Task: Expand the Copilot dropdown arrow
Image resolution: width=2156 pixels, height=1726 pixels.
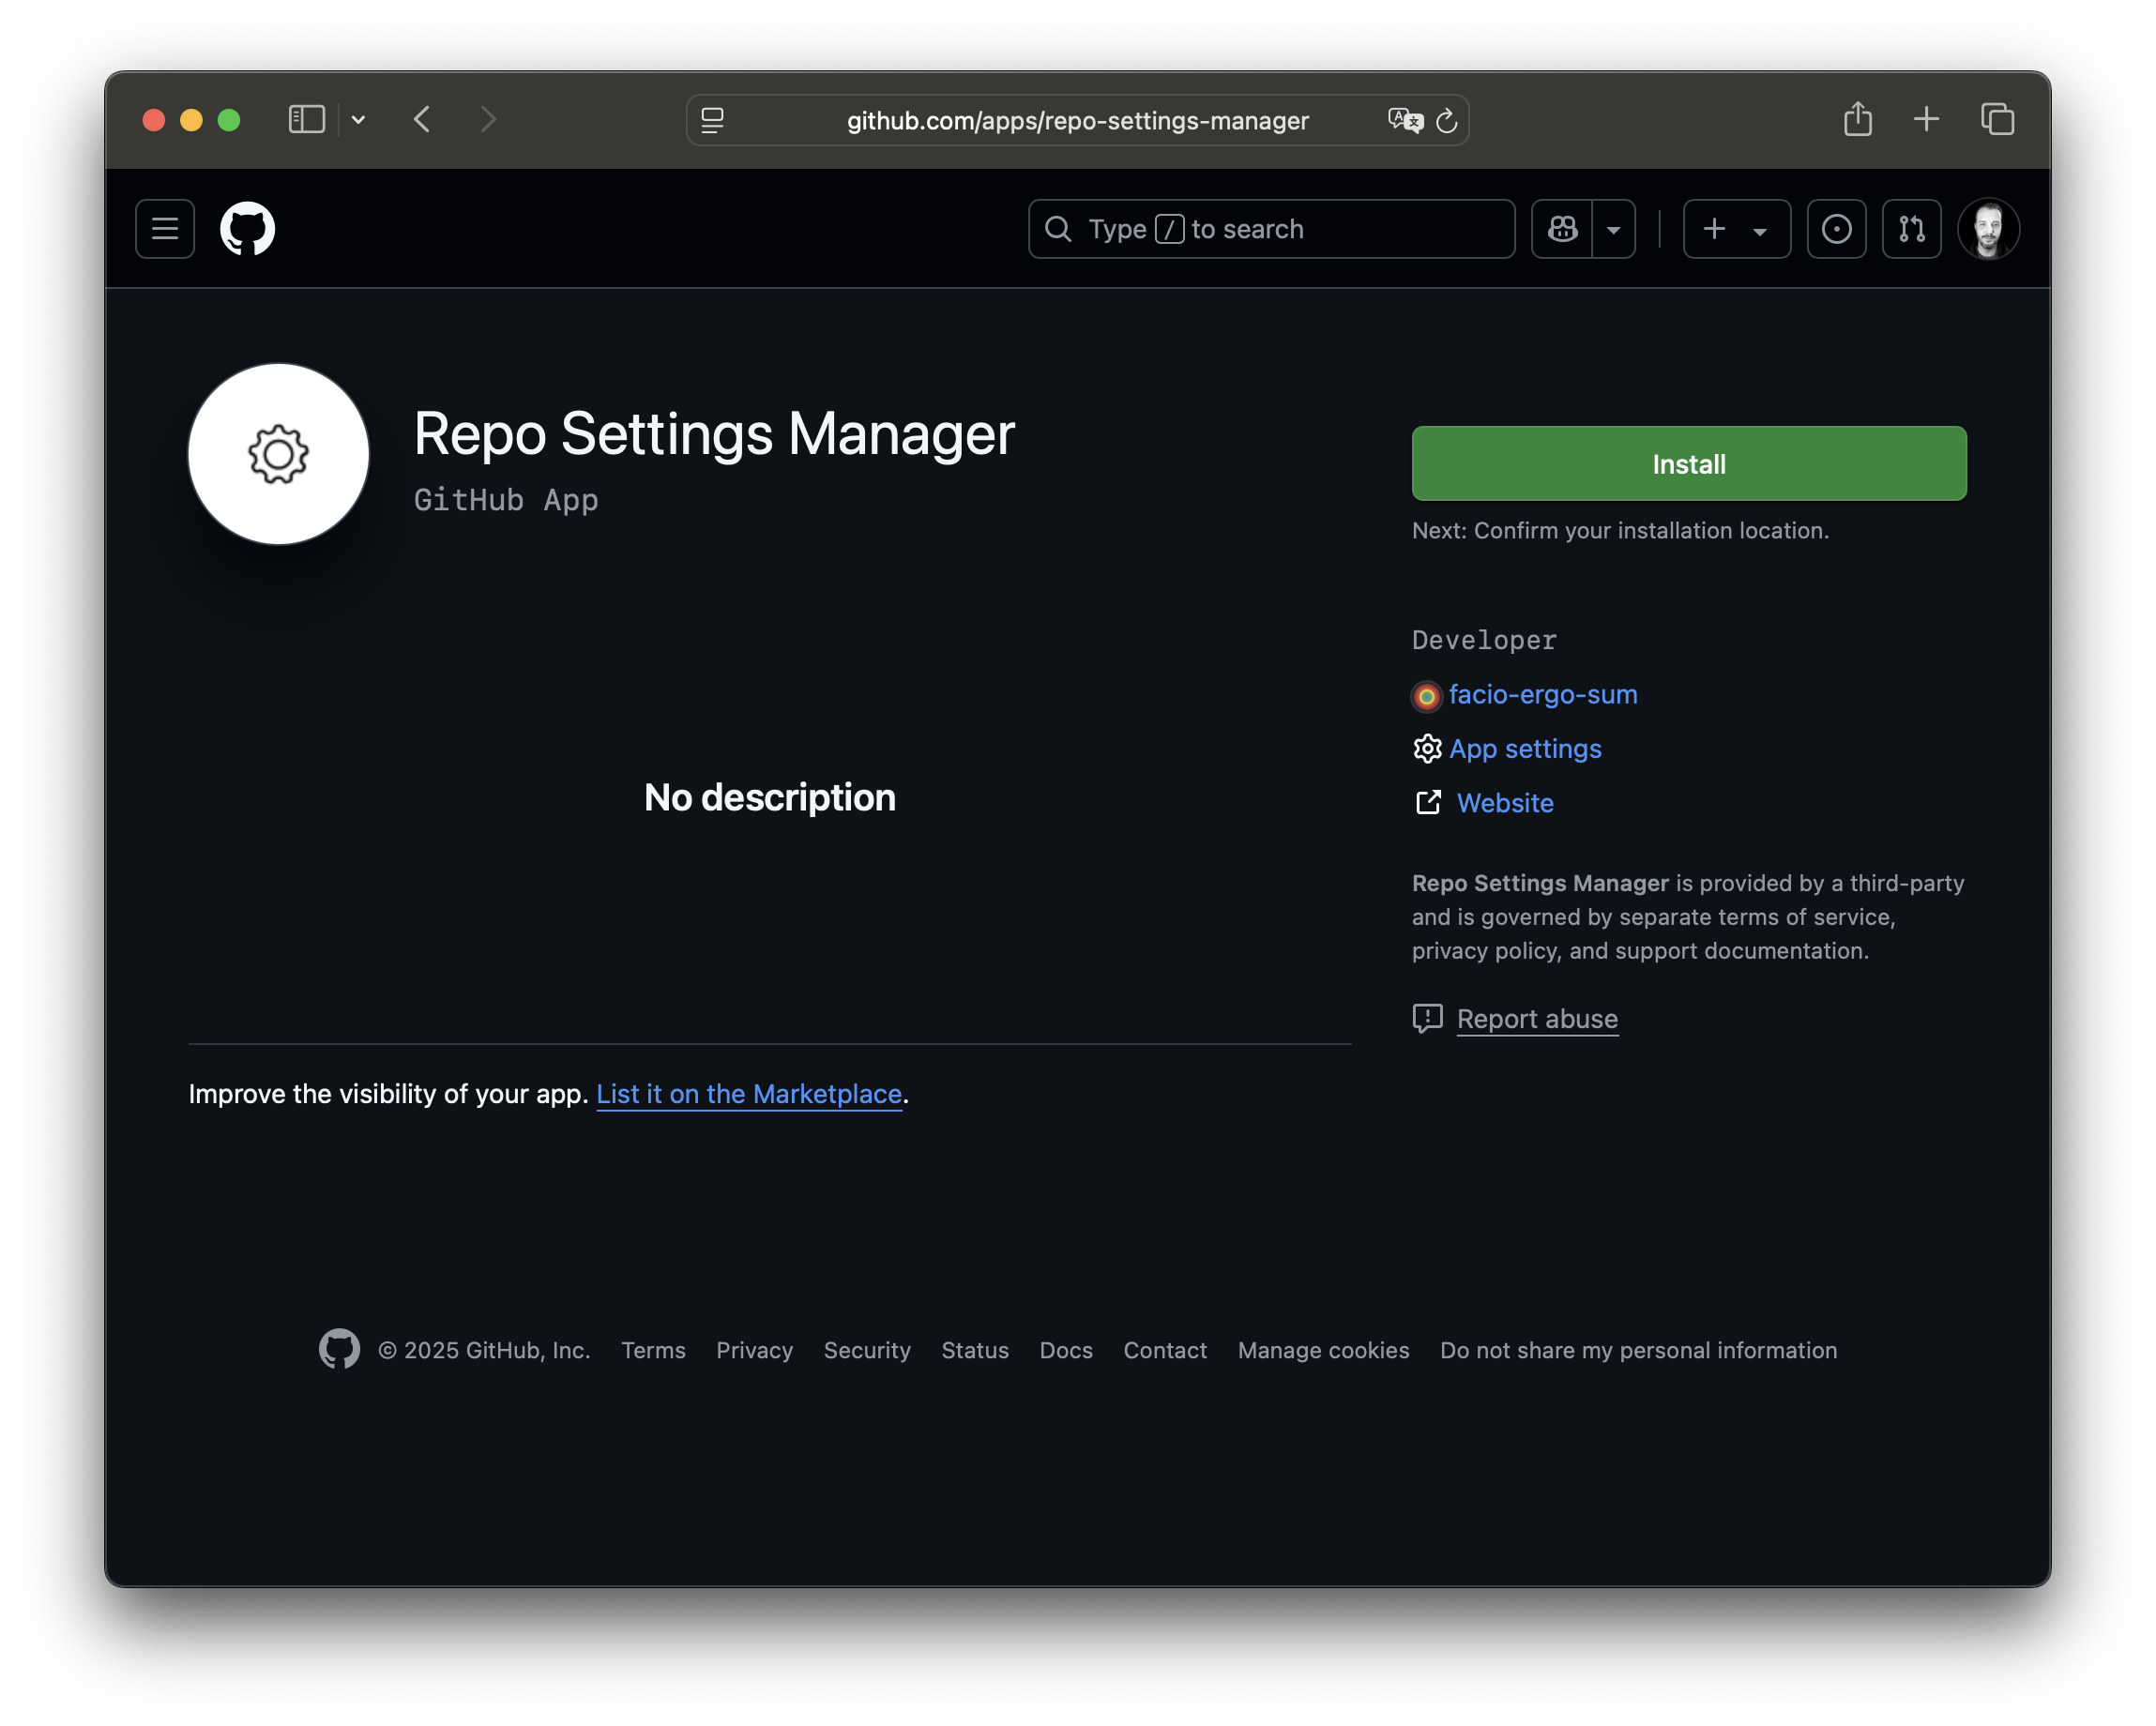Action: pos(1613,230)
